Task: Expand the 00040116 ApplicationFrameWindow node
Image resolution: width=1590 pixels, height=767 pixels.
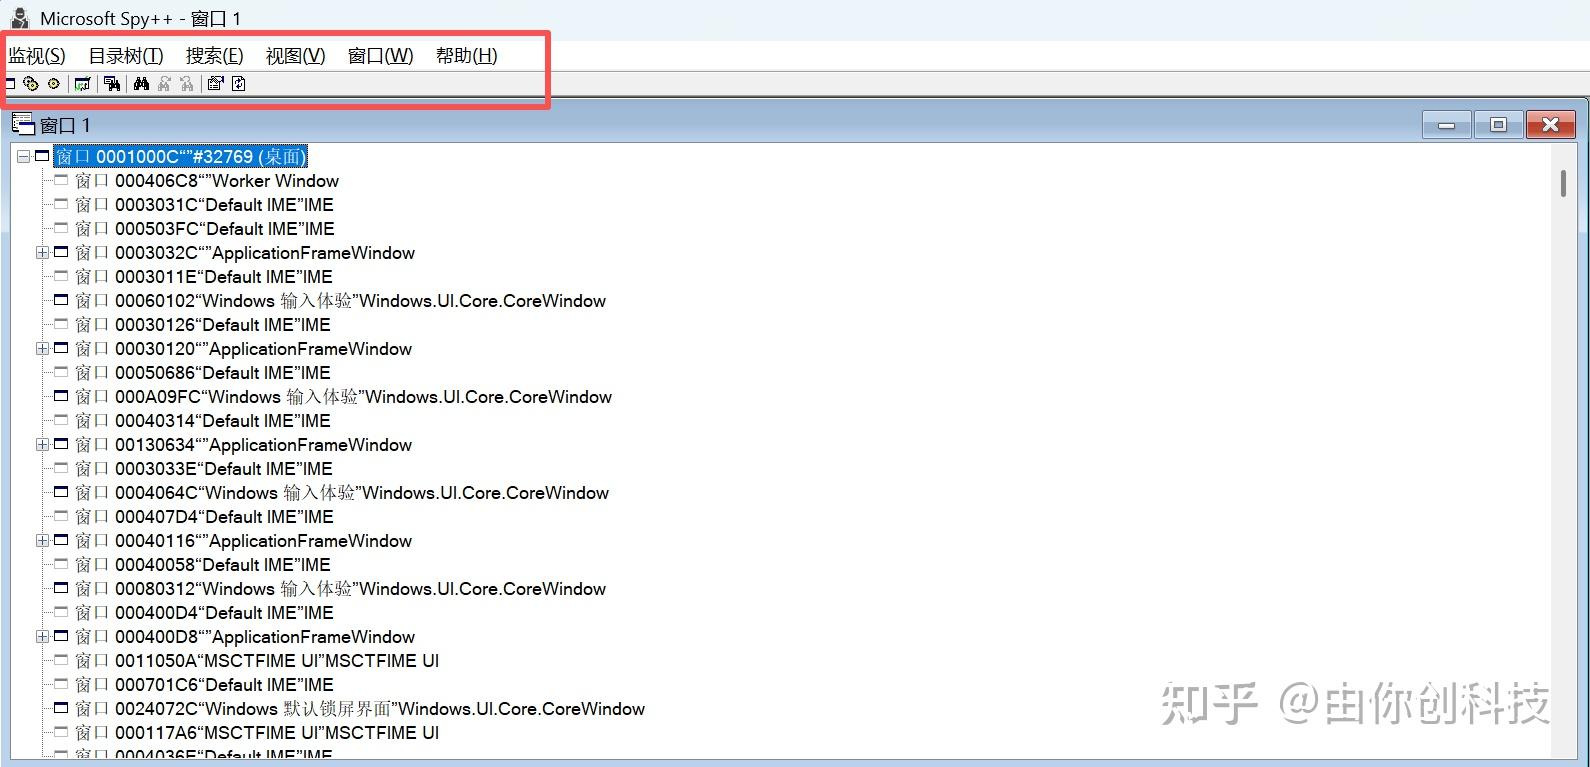Action: coord(42,540)
